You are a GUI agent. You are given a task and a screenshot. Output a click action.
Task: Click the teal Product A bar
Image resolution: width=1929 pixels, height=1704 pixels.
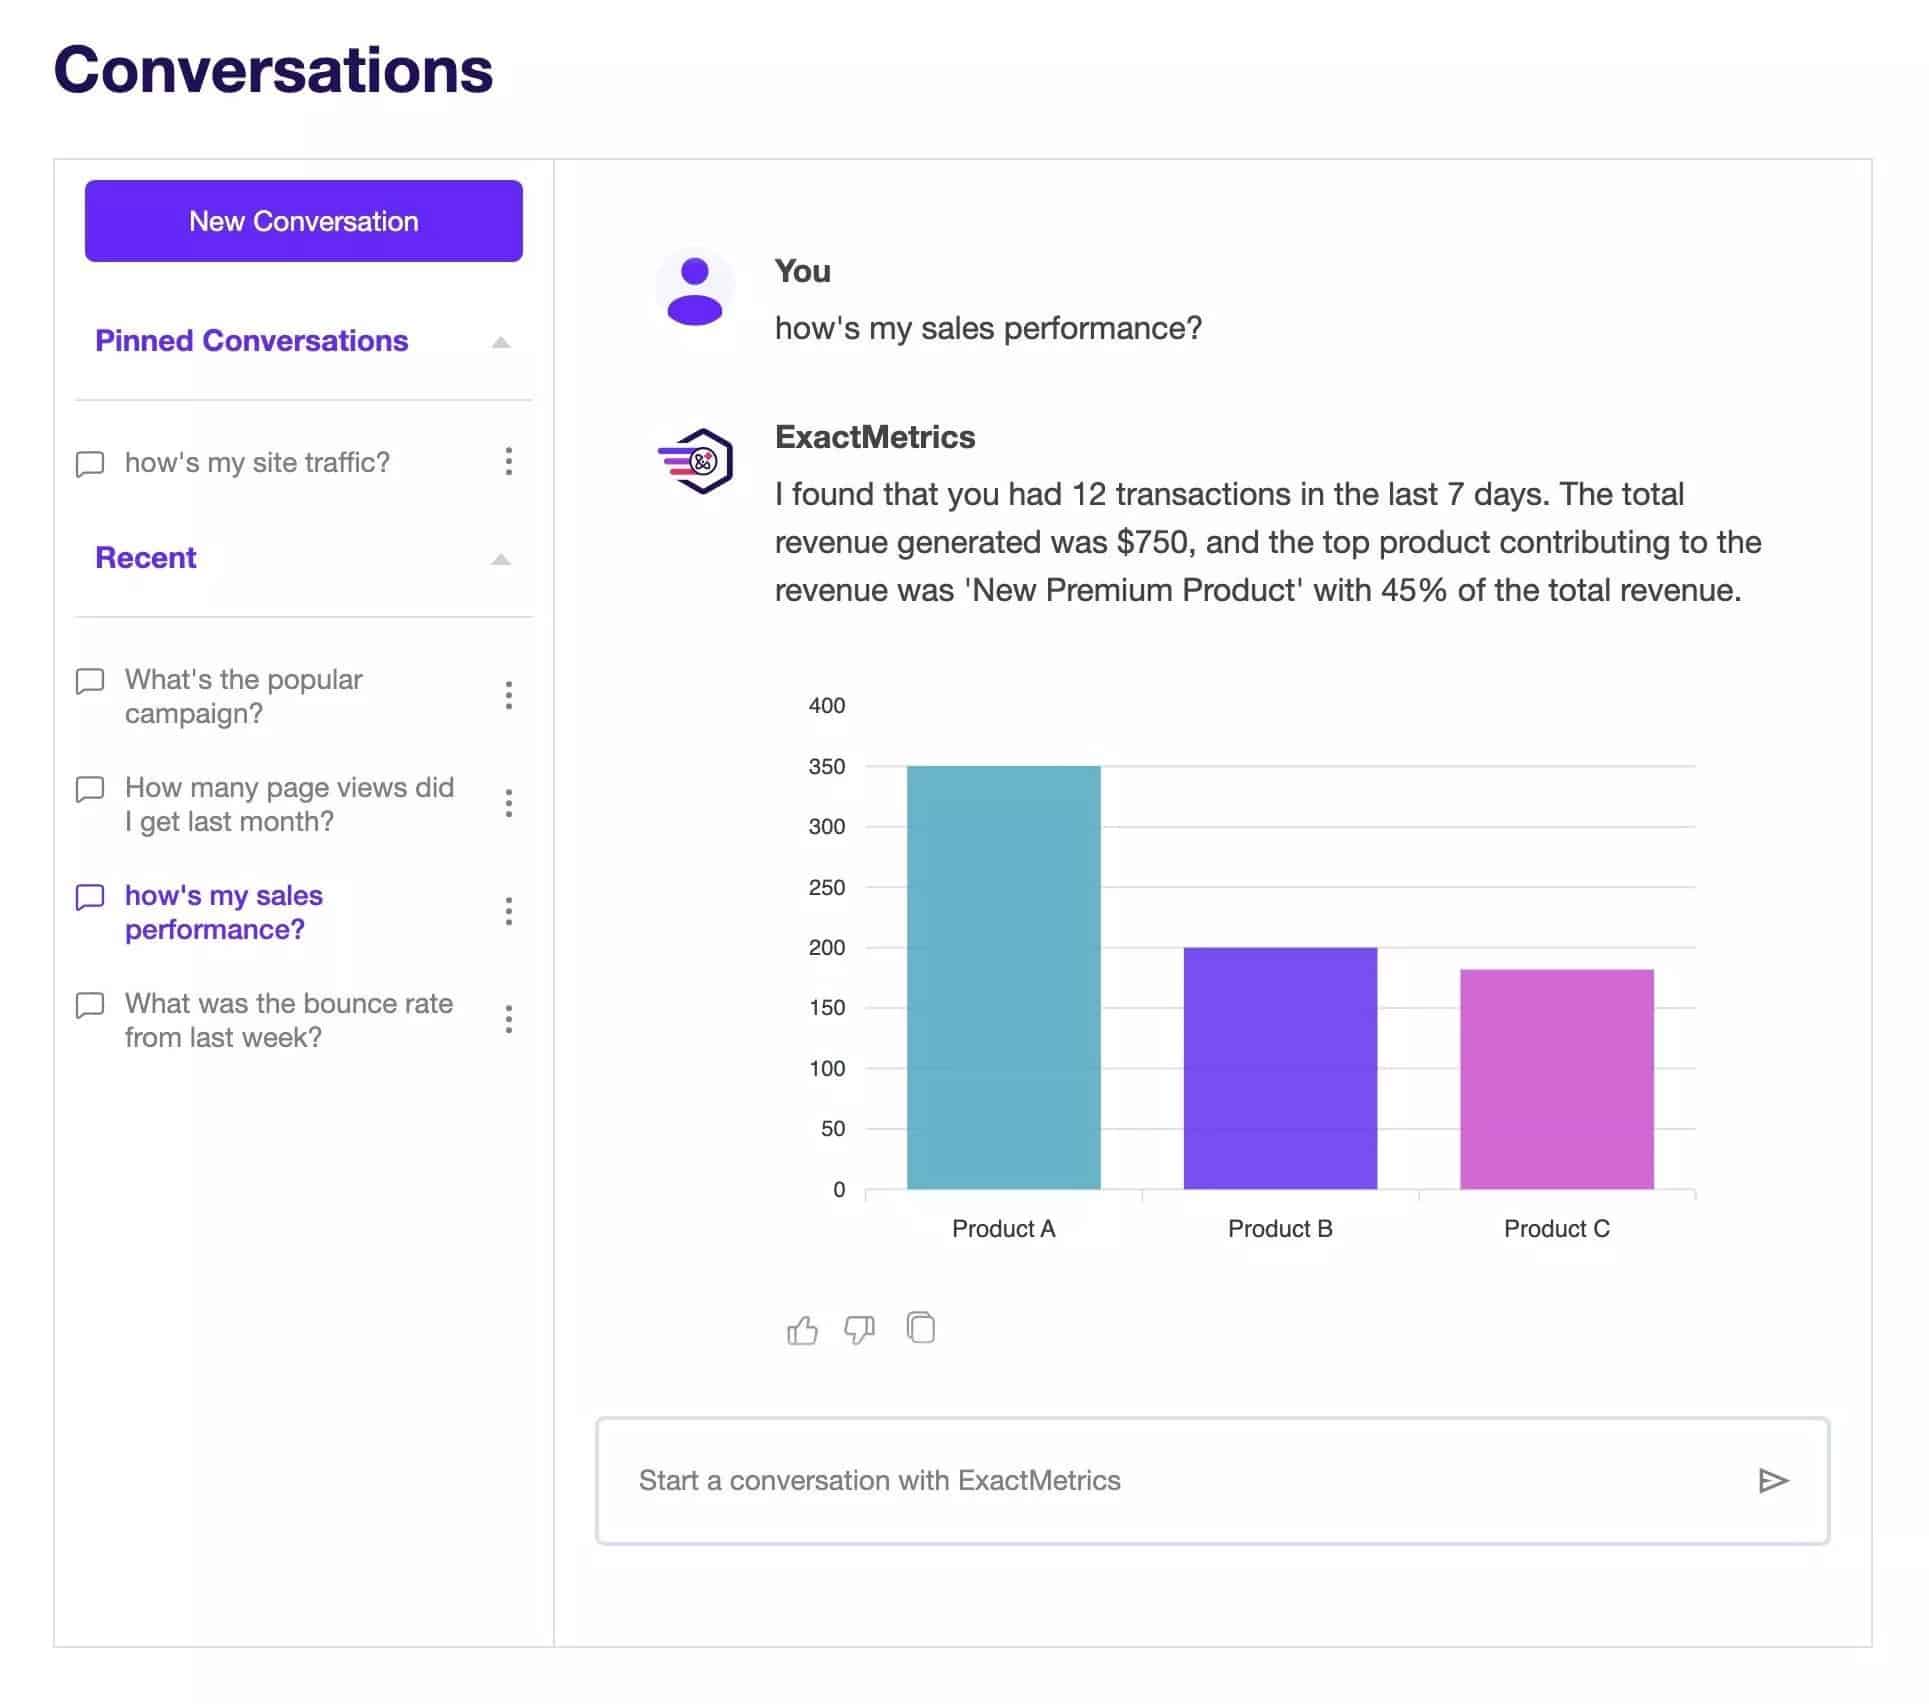tap(1004, 978)
